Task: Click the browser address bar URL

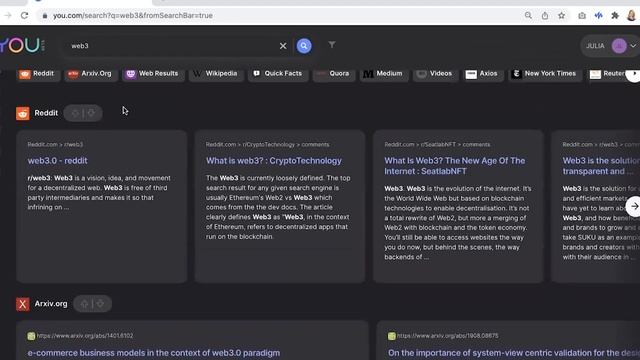Action: click(133, 16)
